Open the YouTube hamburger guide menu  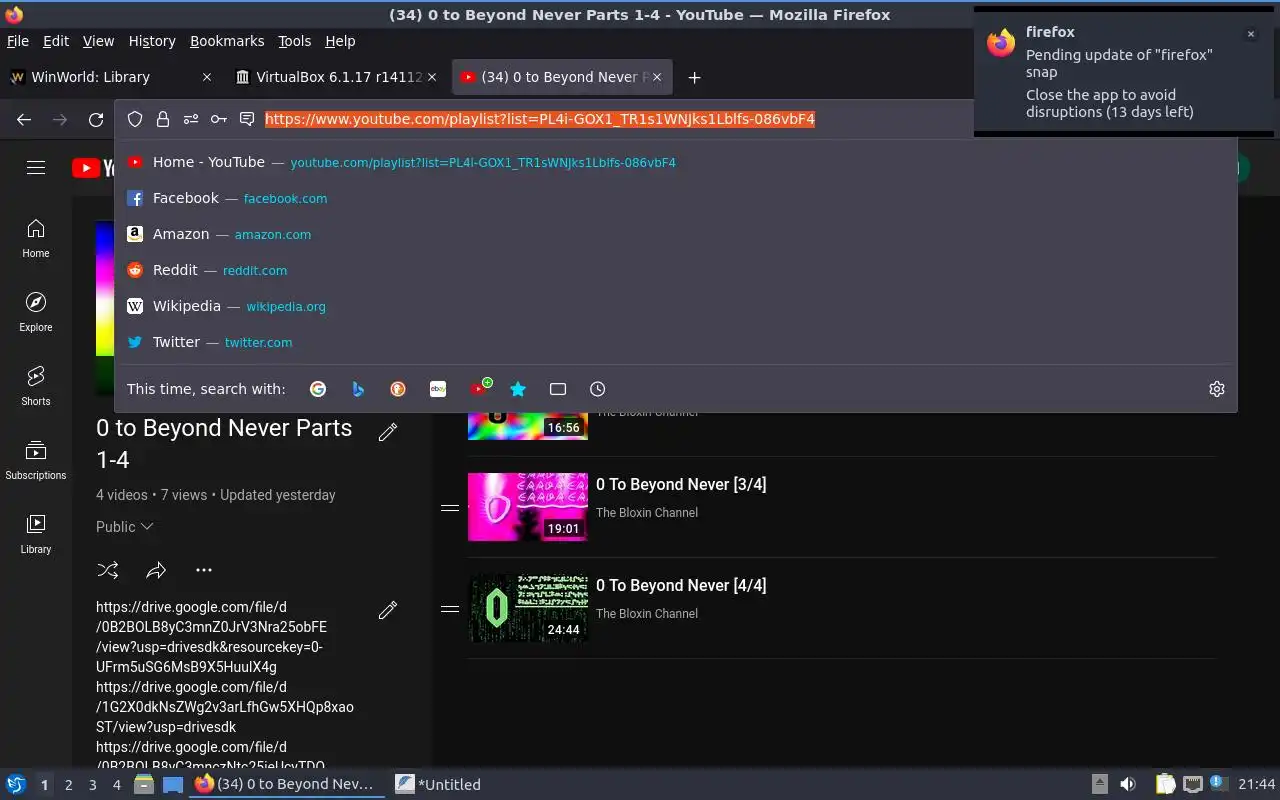(36, 168)
